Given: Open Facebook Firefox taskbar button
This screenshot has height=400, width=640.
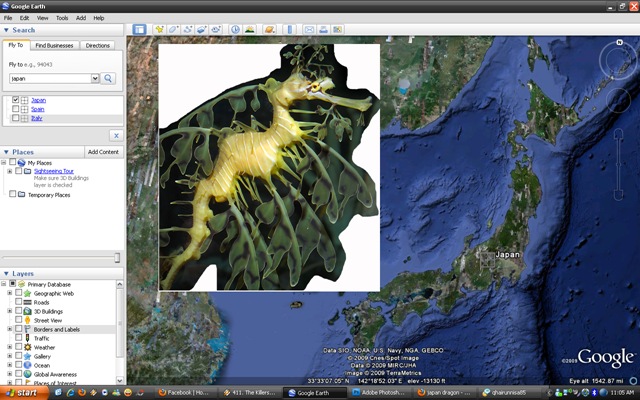Looking at the screenshot, I should pyautogui.click(x=188, y=393).
